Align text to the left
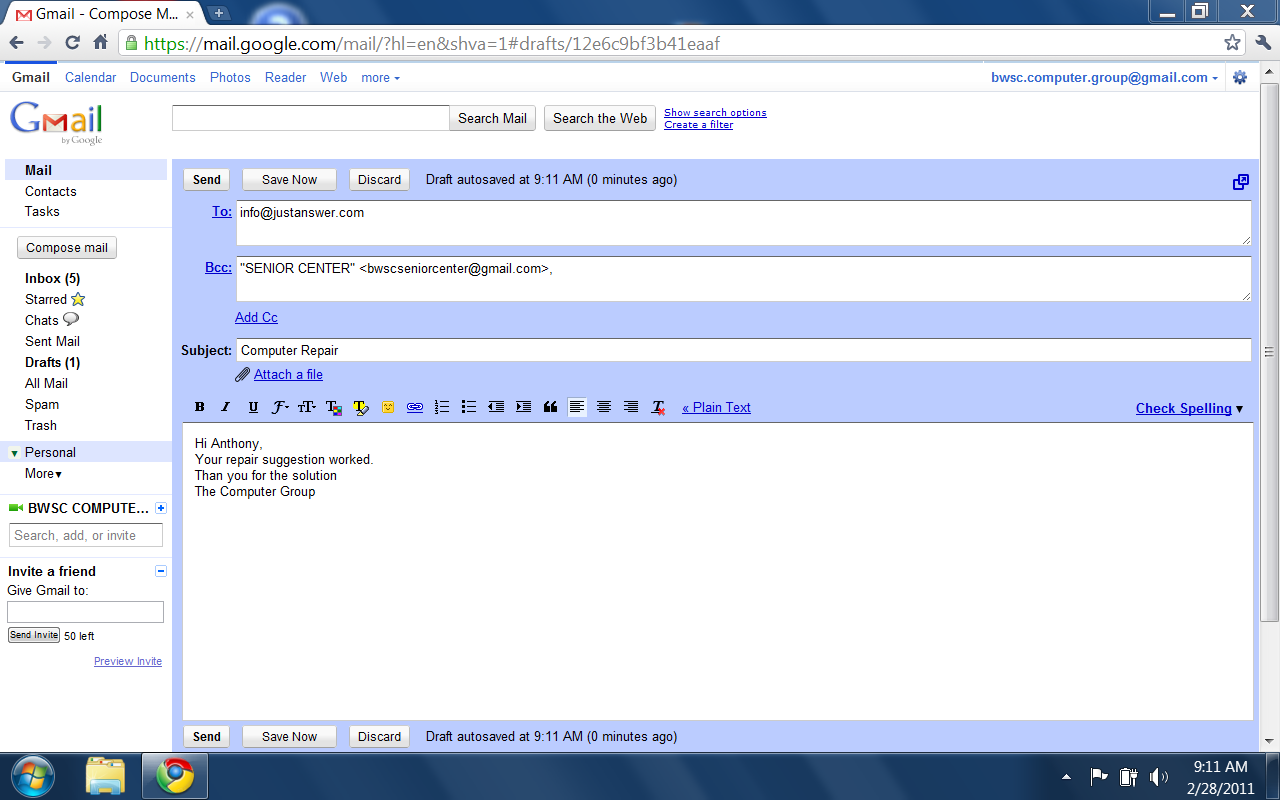The height and width of the screenshot is (800, 1280). click(577, 407)
